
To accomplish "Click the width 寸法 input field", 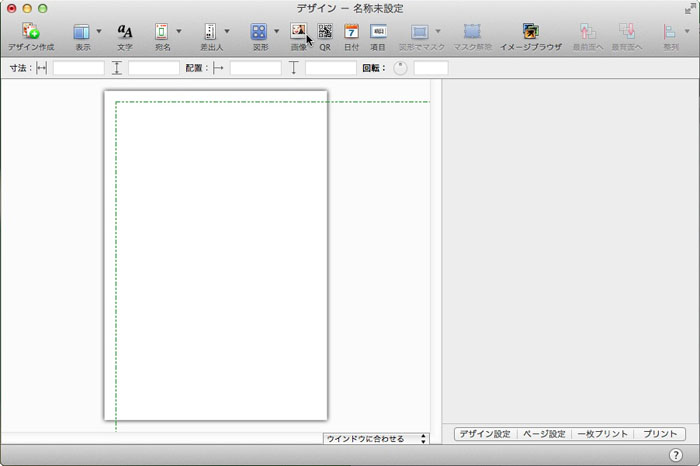I will click(x=78, y=68).
